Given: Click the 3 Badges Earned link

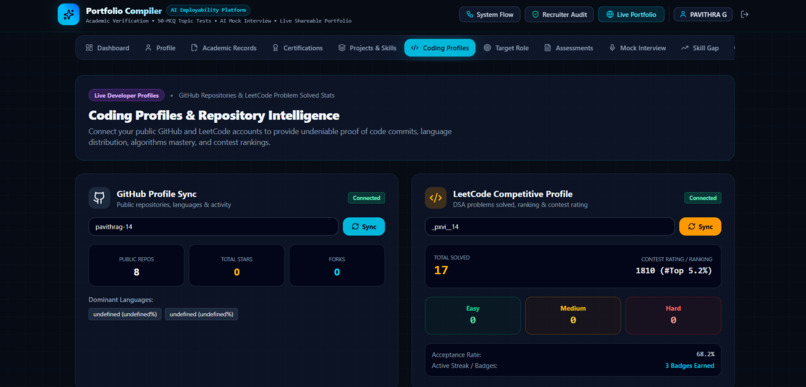Looking at the screenshot, I should [690, 366].
